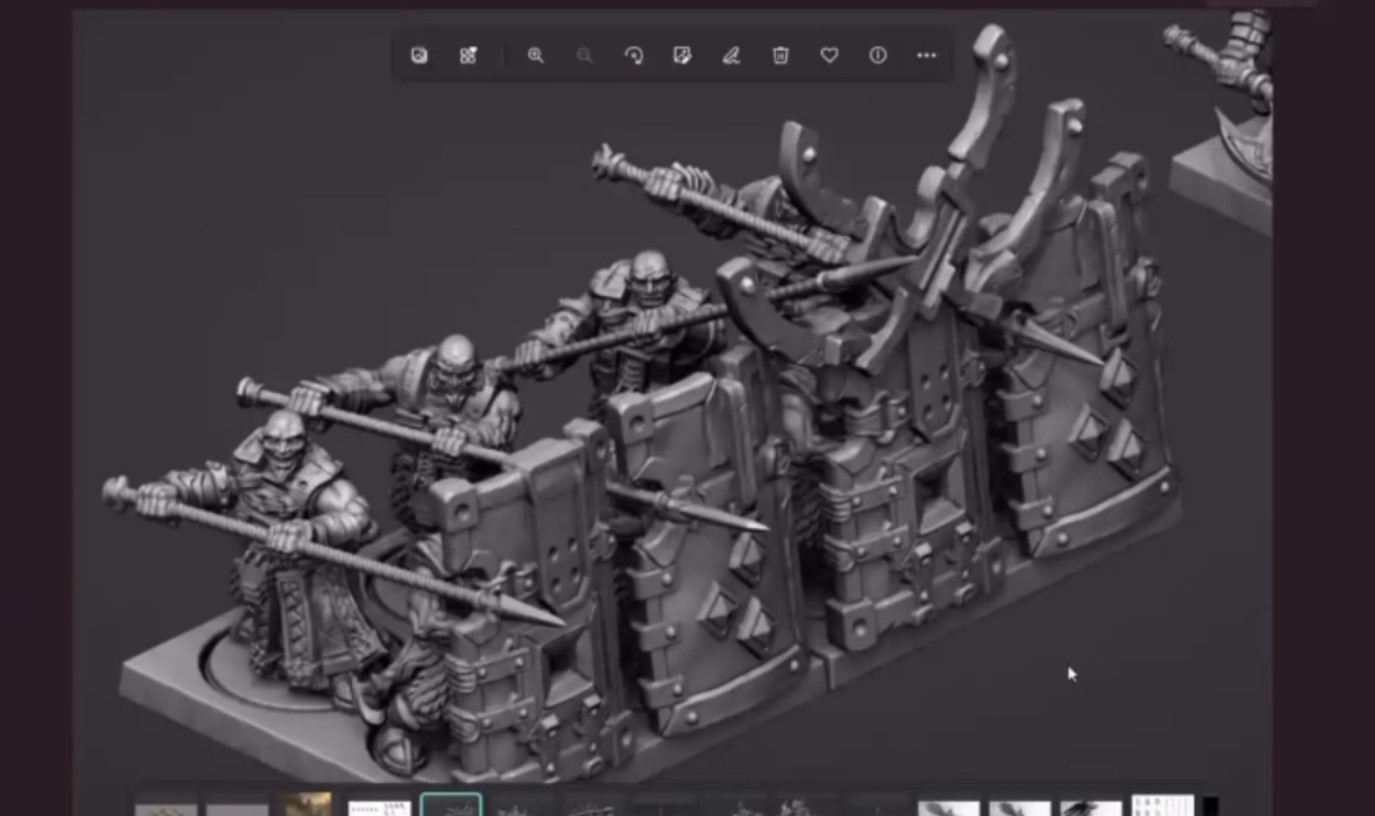The image size is (1375, 816).
Task: Open the second gray thumbnail in filmstrip
Action: (237, 807)
